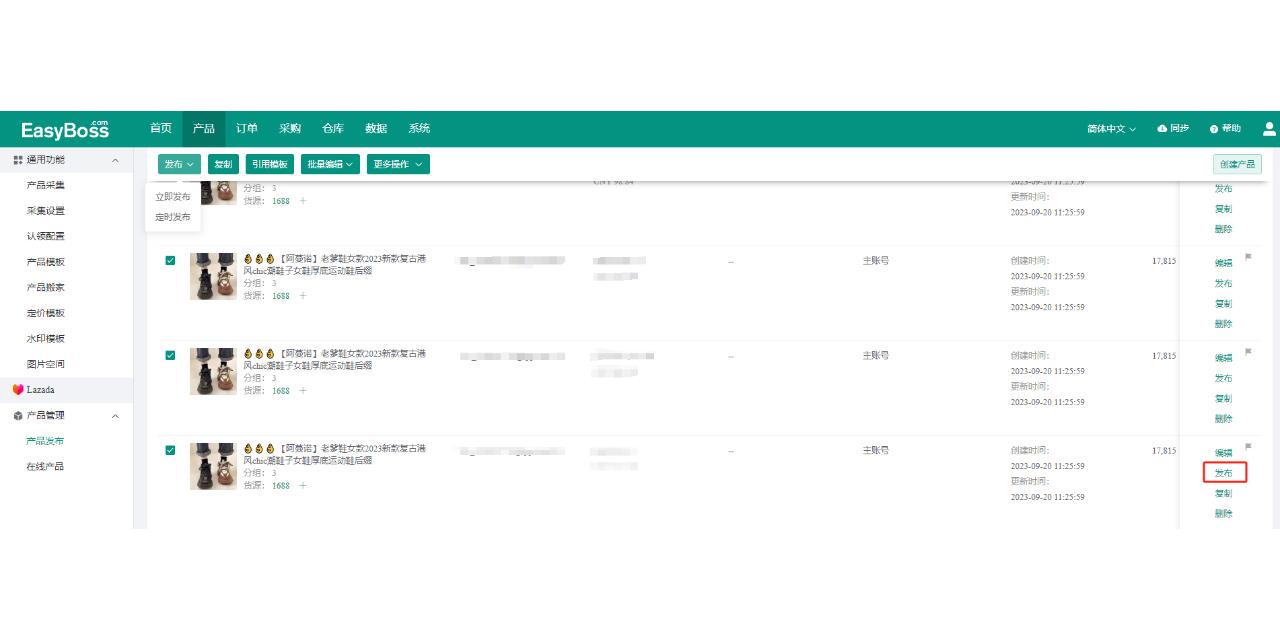This screenshot has height=640, width=1280.
Task: Add a source via plus icon in bottom product row
Action: coord(303,486)
